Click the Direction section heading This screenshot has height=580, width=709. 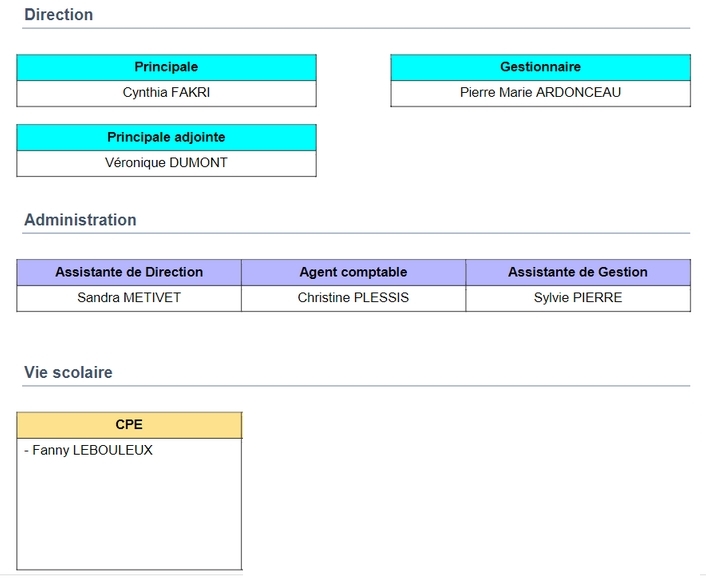(59, 15)
